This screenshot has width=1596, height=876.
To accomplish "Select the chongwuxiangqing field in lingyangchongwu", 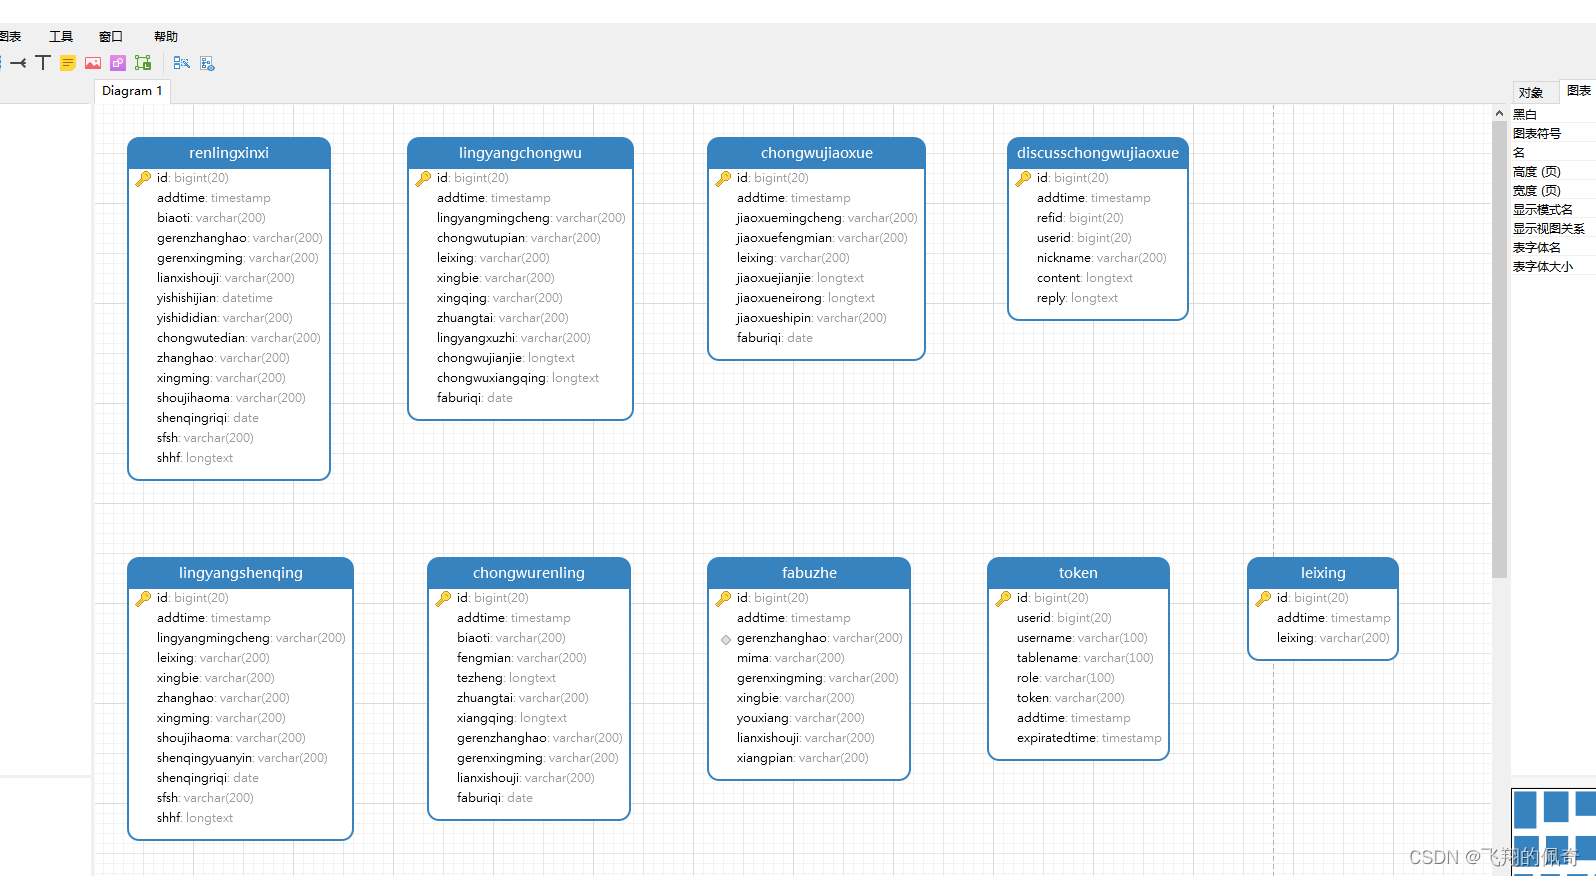I will (520, 378).
